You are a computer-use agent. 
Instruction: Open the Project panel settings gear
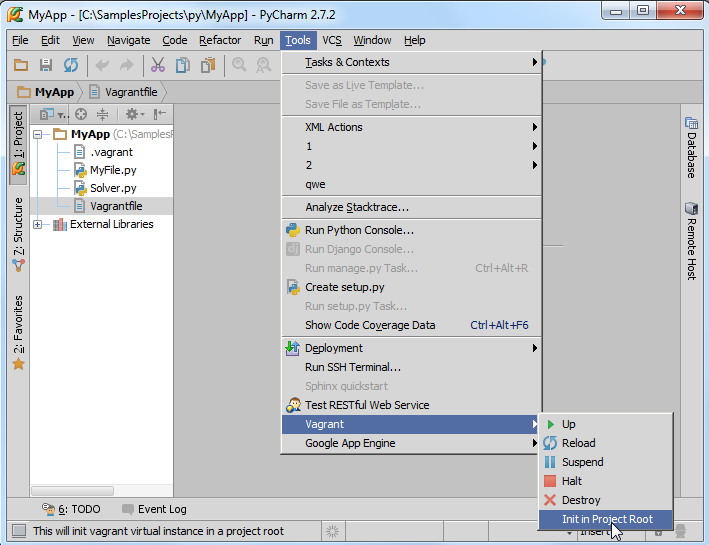click(134, 114)
